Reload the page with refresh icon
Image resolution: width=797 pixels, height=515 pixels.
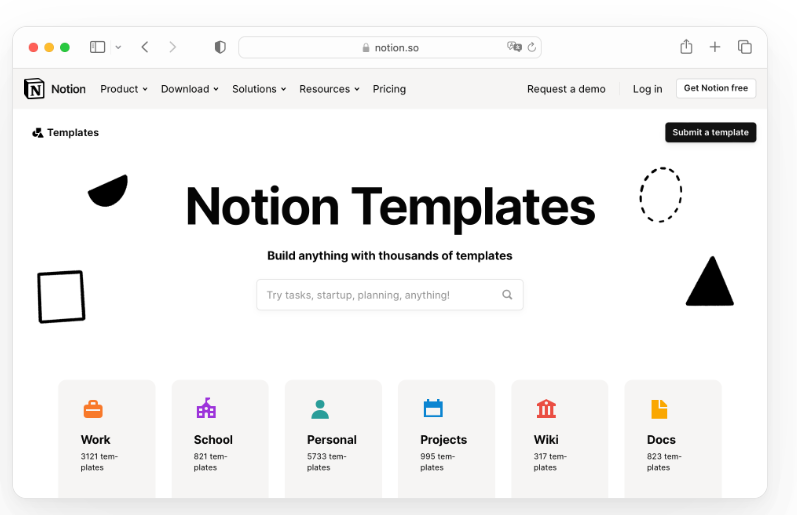[x=532, y=47]
